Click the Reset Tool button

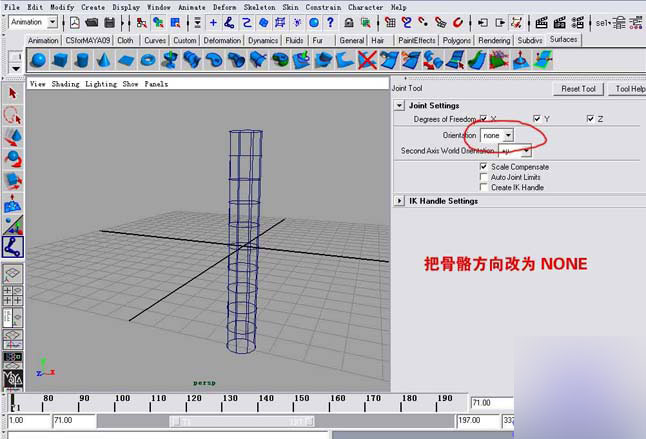578,89
